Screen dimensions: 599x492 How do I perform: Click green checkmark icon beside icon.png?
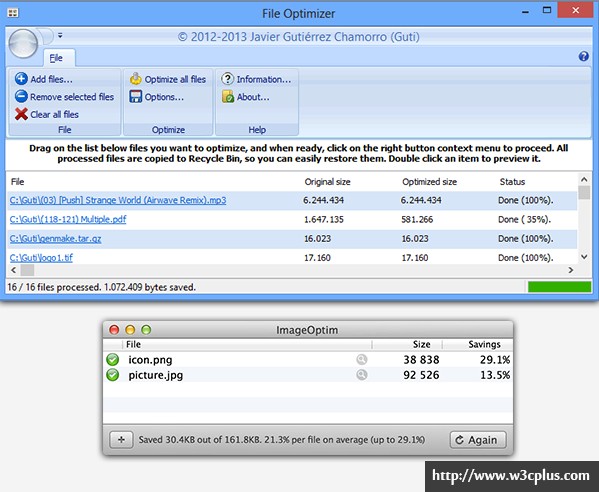pos(113,359)
